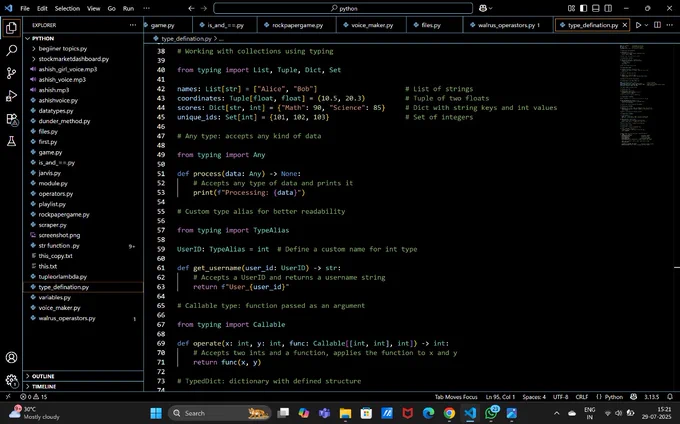
Task: Open the editor More Actions ellipsis
Action: [x=670, y=25]
